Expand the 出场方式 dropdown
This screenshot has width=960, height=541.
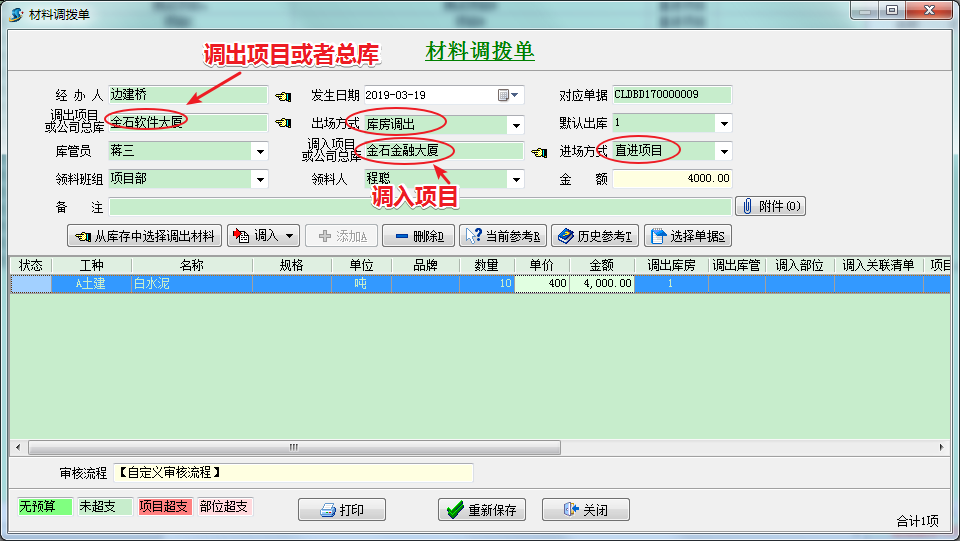point(516,124)
